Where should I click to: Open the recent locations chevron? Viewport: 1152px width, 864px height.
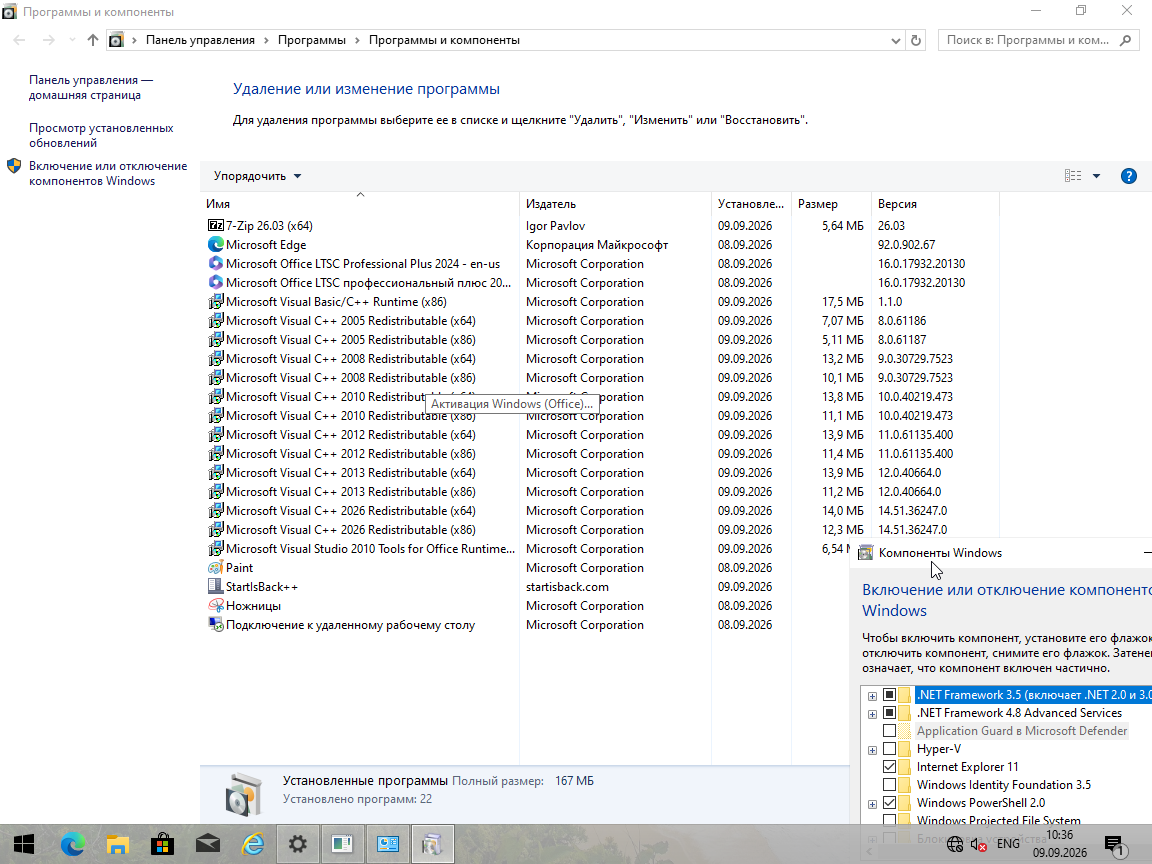(x=72, y=40)
